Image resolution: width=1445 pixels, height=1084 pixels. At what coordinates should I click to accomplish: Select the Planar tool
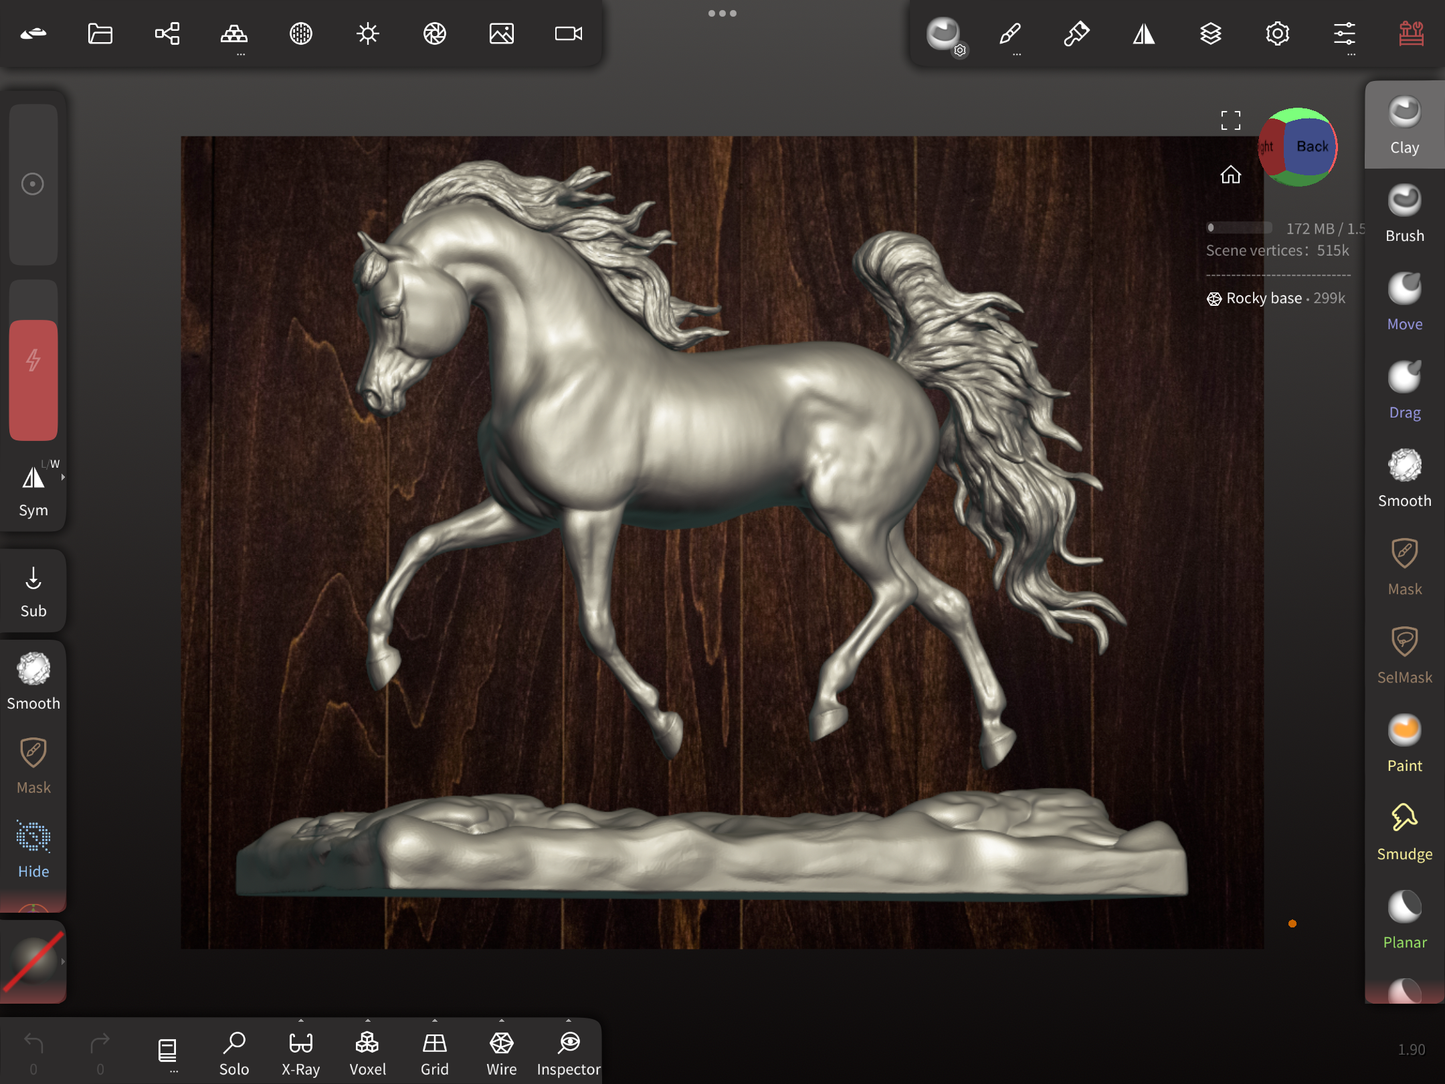click(1404, 919)
